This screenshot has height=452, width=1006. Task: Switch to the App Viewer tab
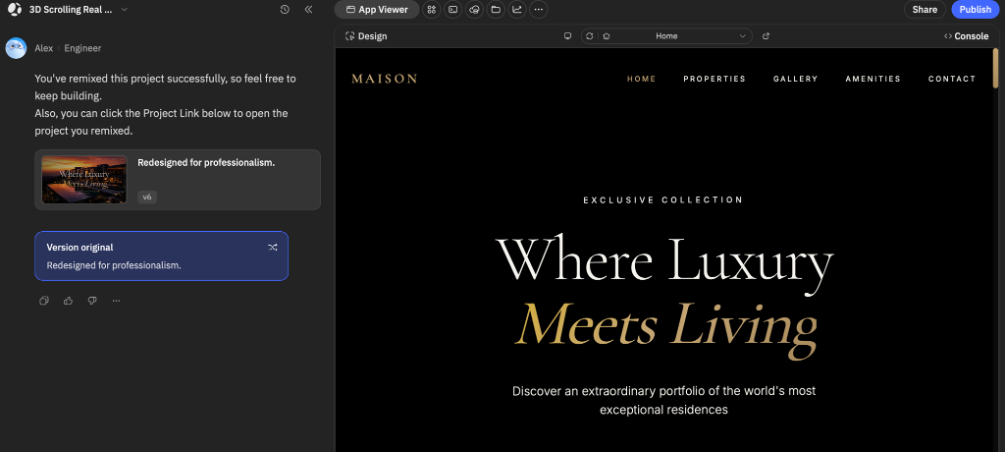click(377, 10)
